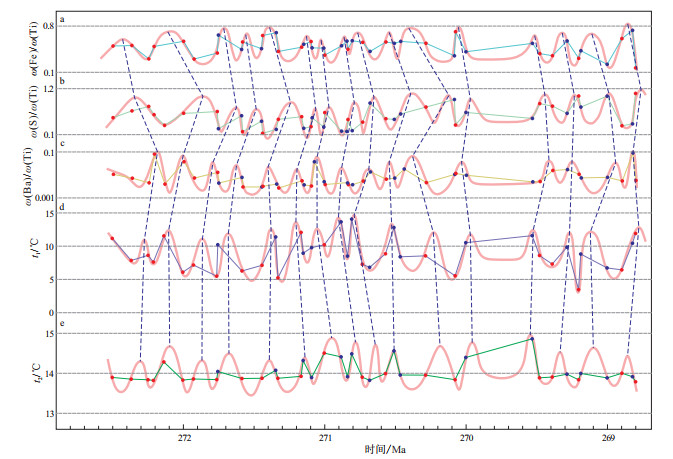Click the 0 tick value in panel d
This screenshot has width=673, height=459.
(52, 313)
